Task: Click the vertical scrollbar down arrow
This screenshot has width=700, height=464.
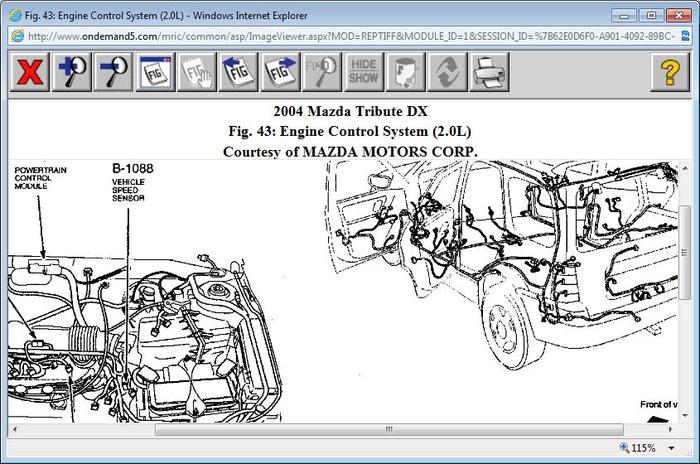Action: [x=685, y=414]
